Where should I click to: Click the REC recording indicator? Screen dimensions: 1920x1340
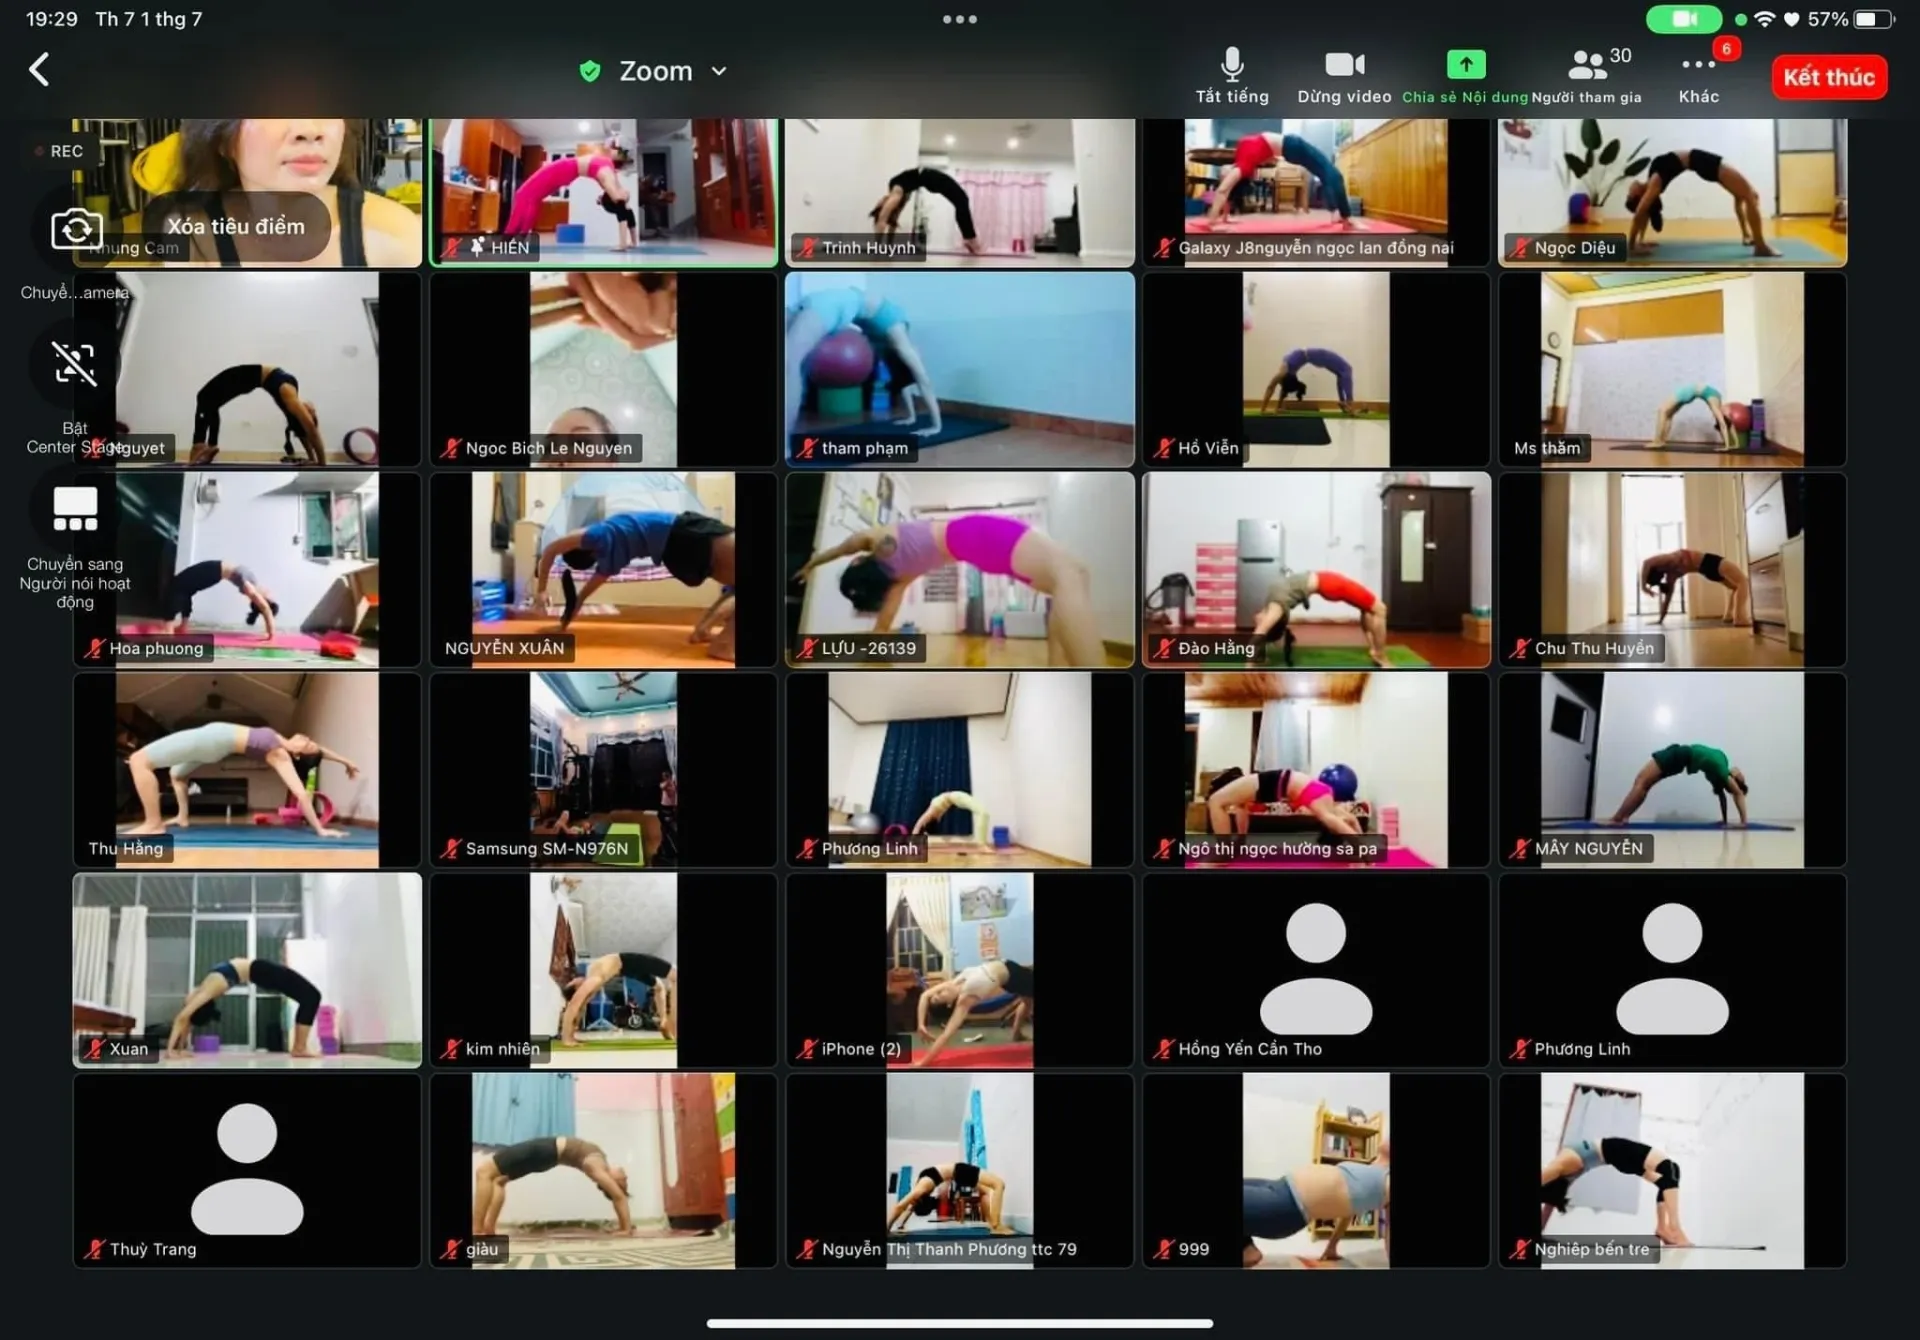coord(60,151)
